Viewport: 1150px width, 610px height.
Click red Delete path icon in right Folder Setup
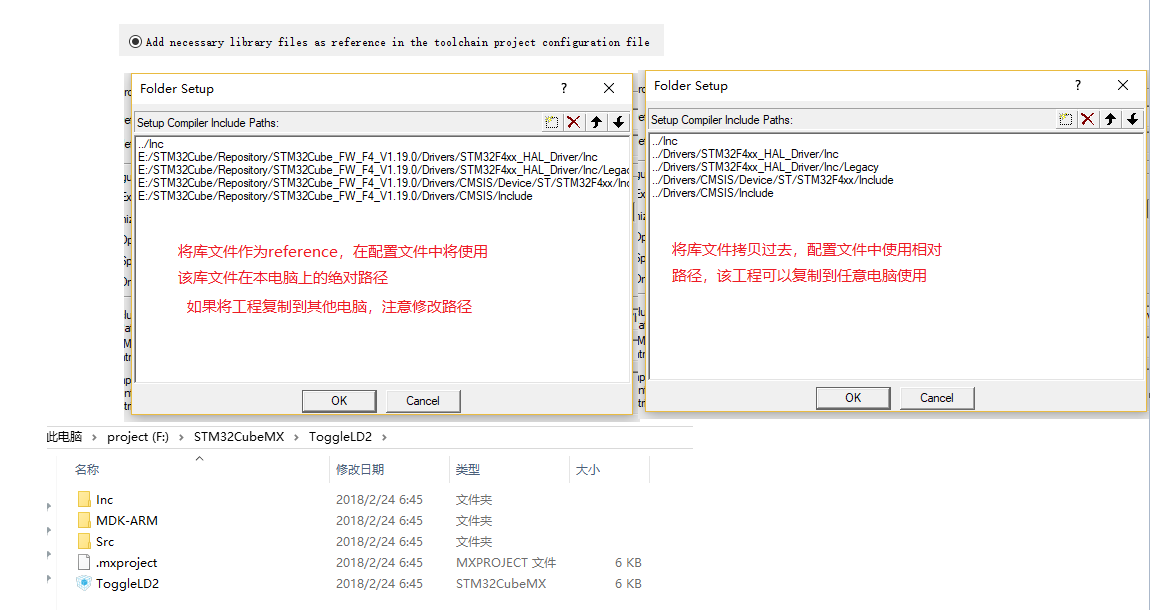[1088, 120]
